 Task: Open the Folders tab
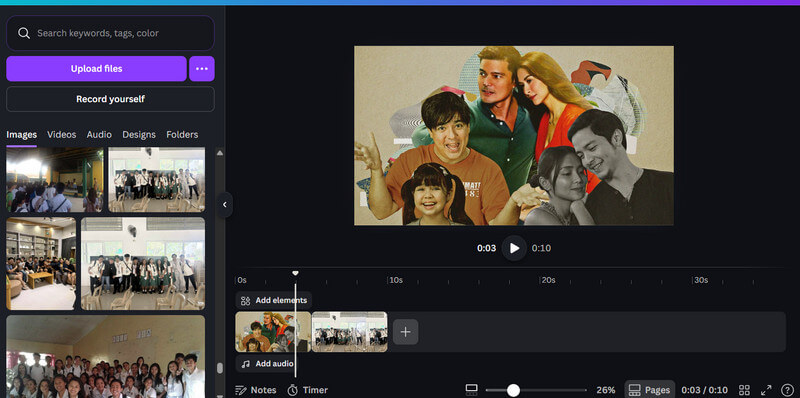tap(182, 135)
